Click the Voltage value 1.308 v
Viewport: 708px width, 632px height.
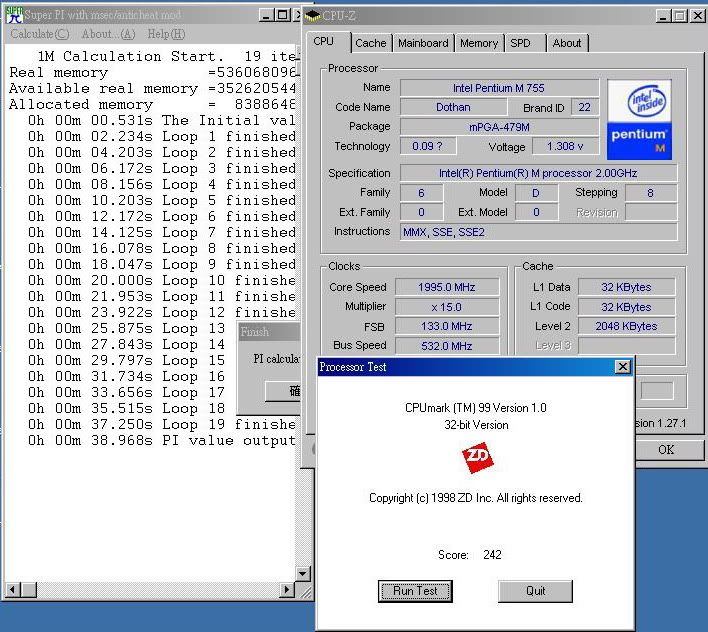click(565, 146)
